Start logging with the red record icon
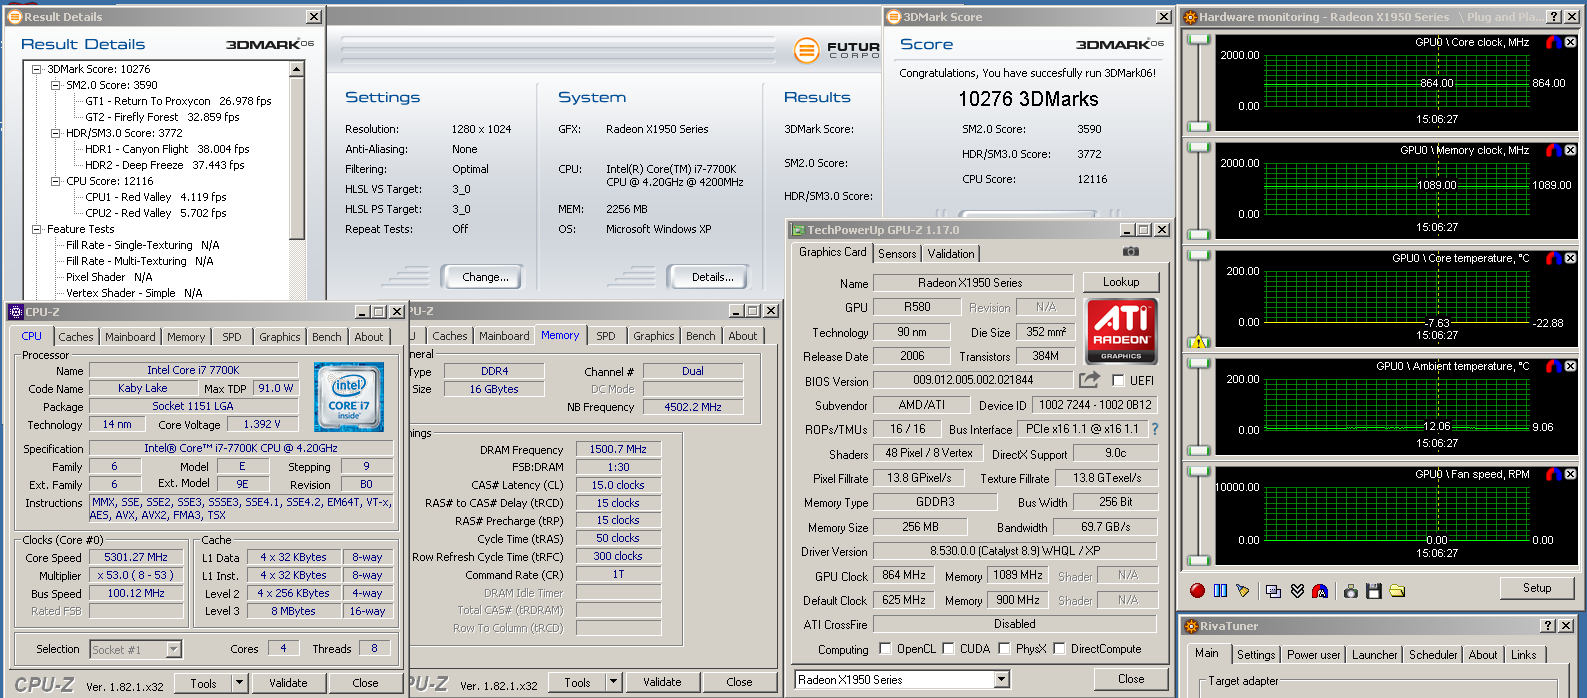This screenshot has height=698, width=1587. coord(1197,590)
